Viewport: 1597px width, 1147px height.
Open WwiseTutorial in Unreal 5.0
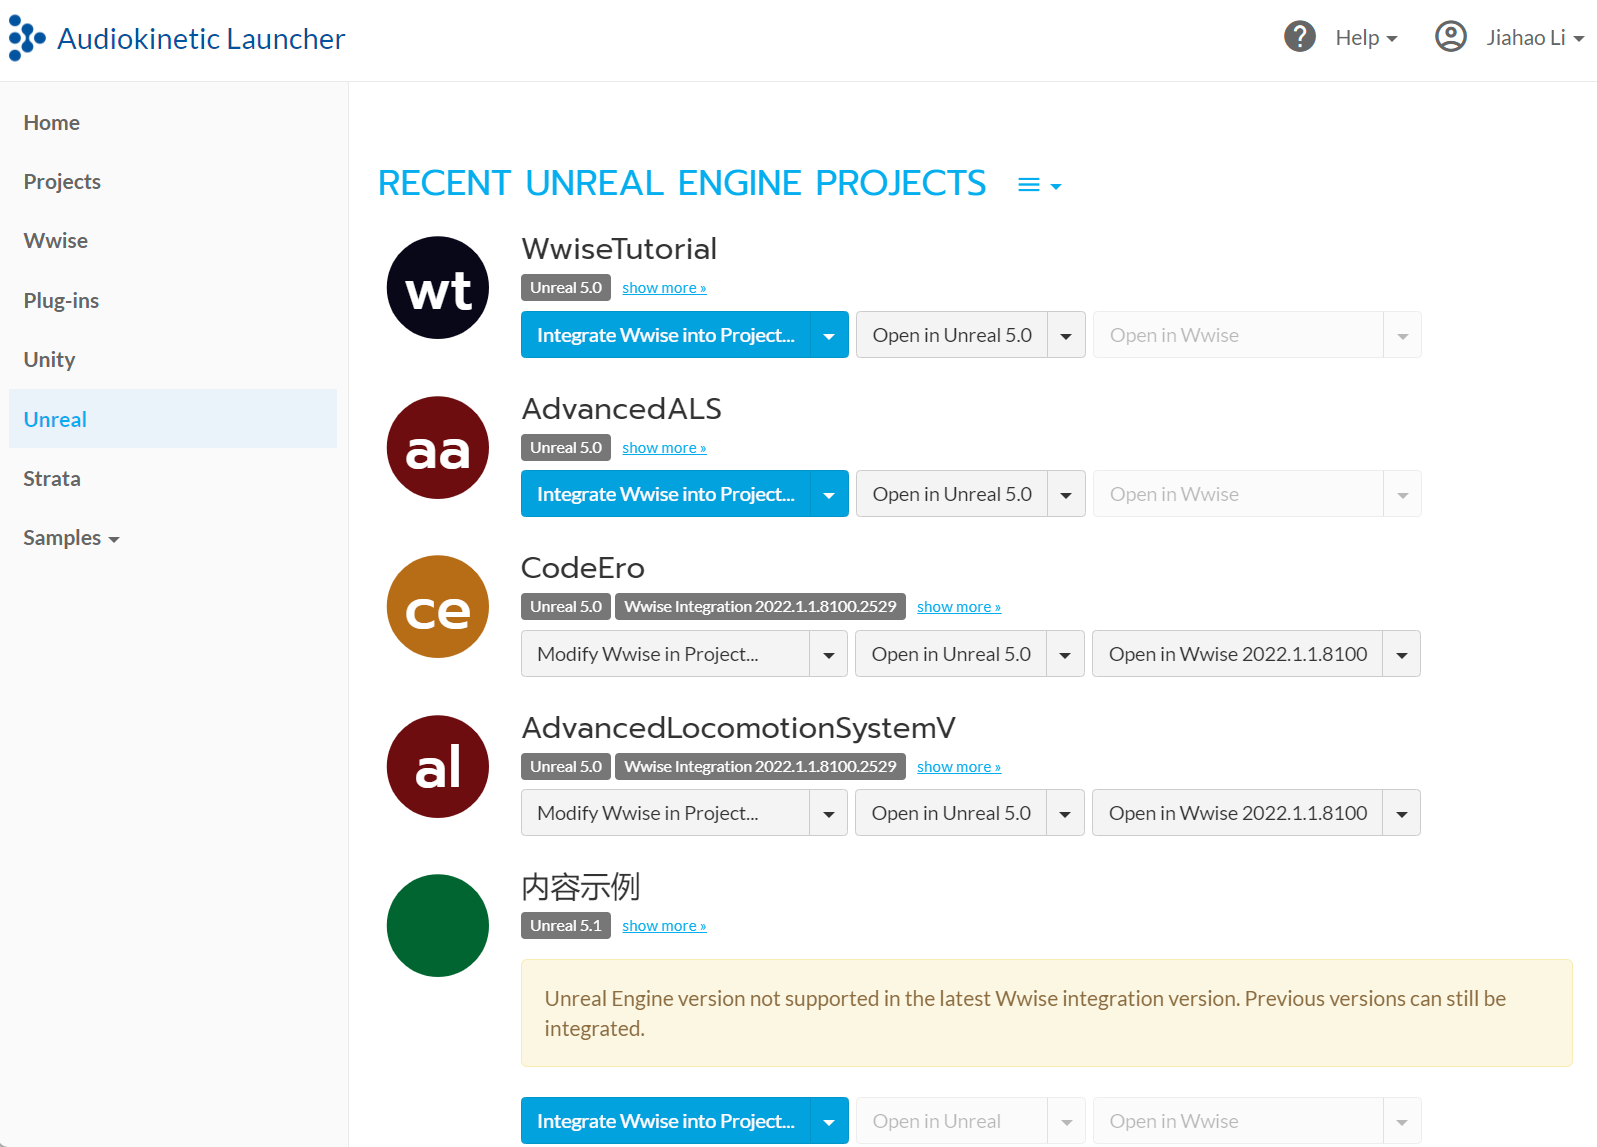(x=952, y=335)
